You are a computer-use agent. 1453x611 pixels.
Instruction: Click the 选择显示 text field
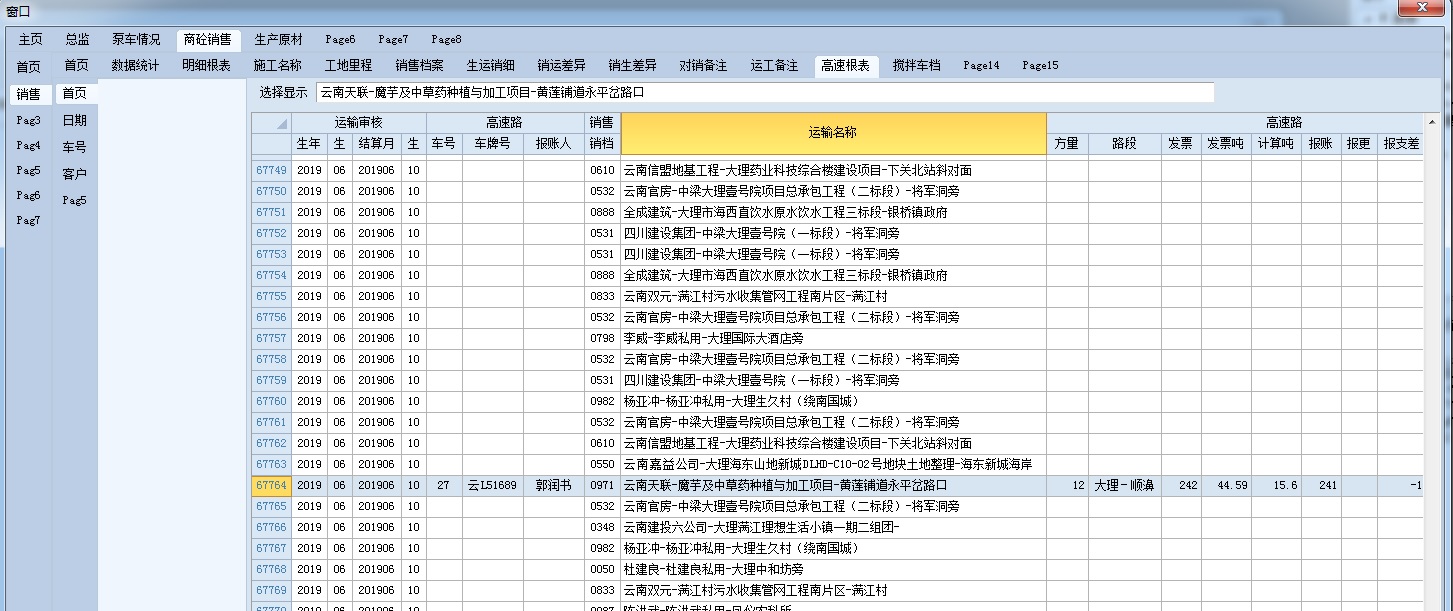pyautogui.click(x=764, y=92)
